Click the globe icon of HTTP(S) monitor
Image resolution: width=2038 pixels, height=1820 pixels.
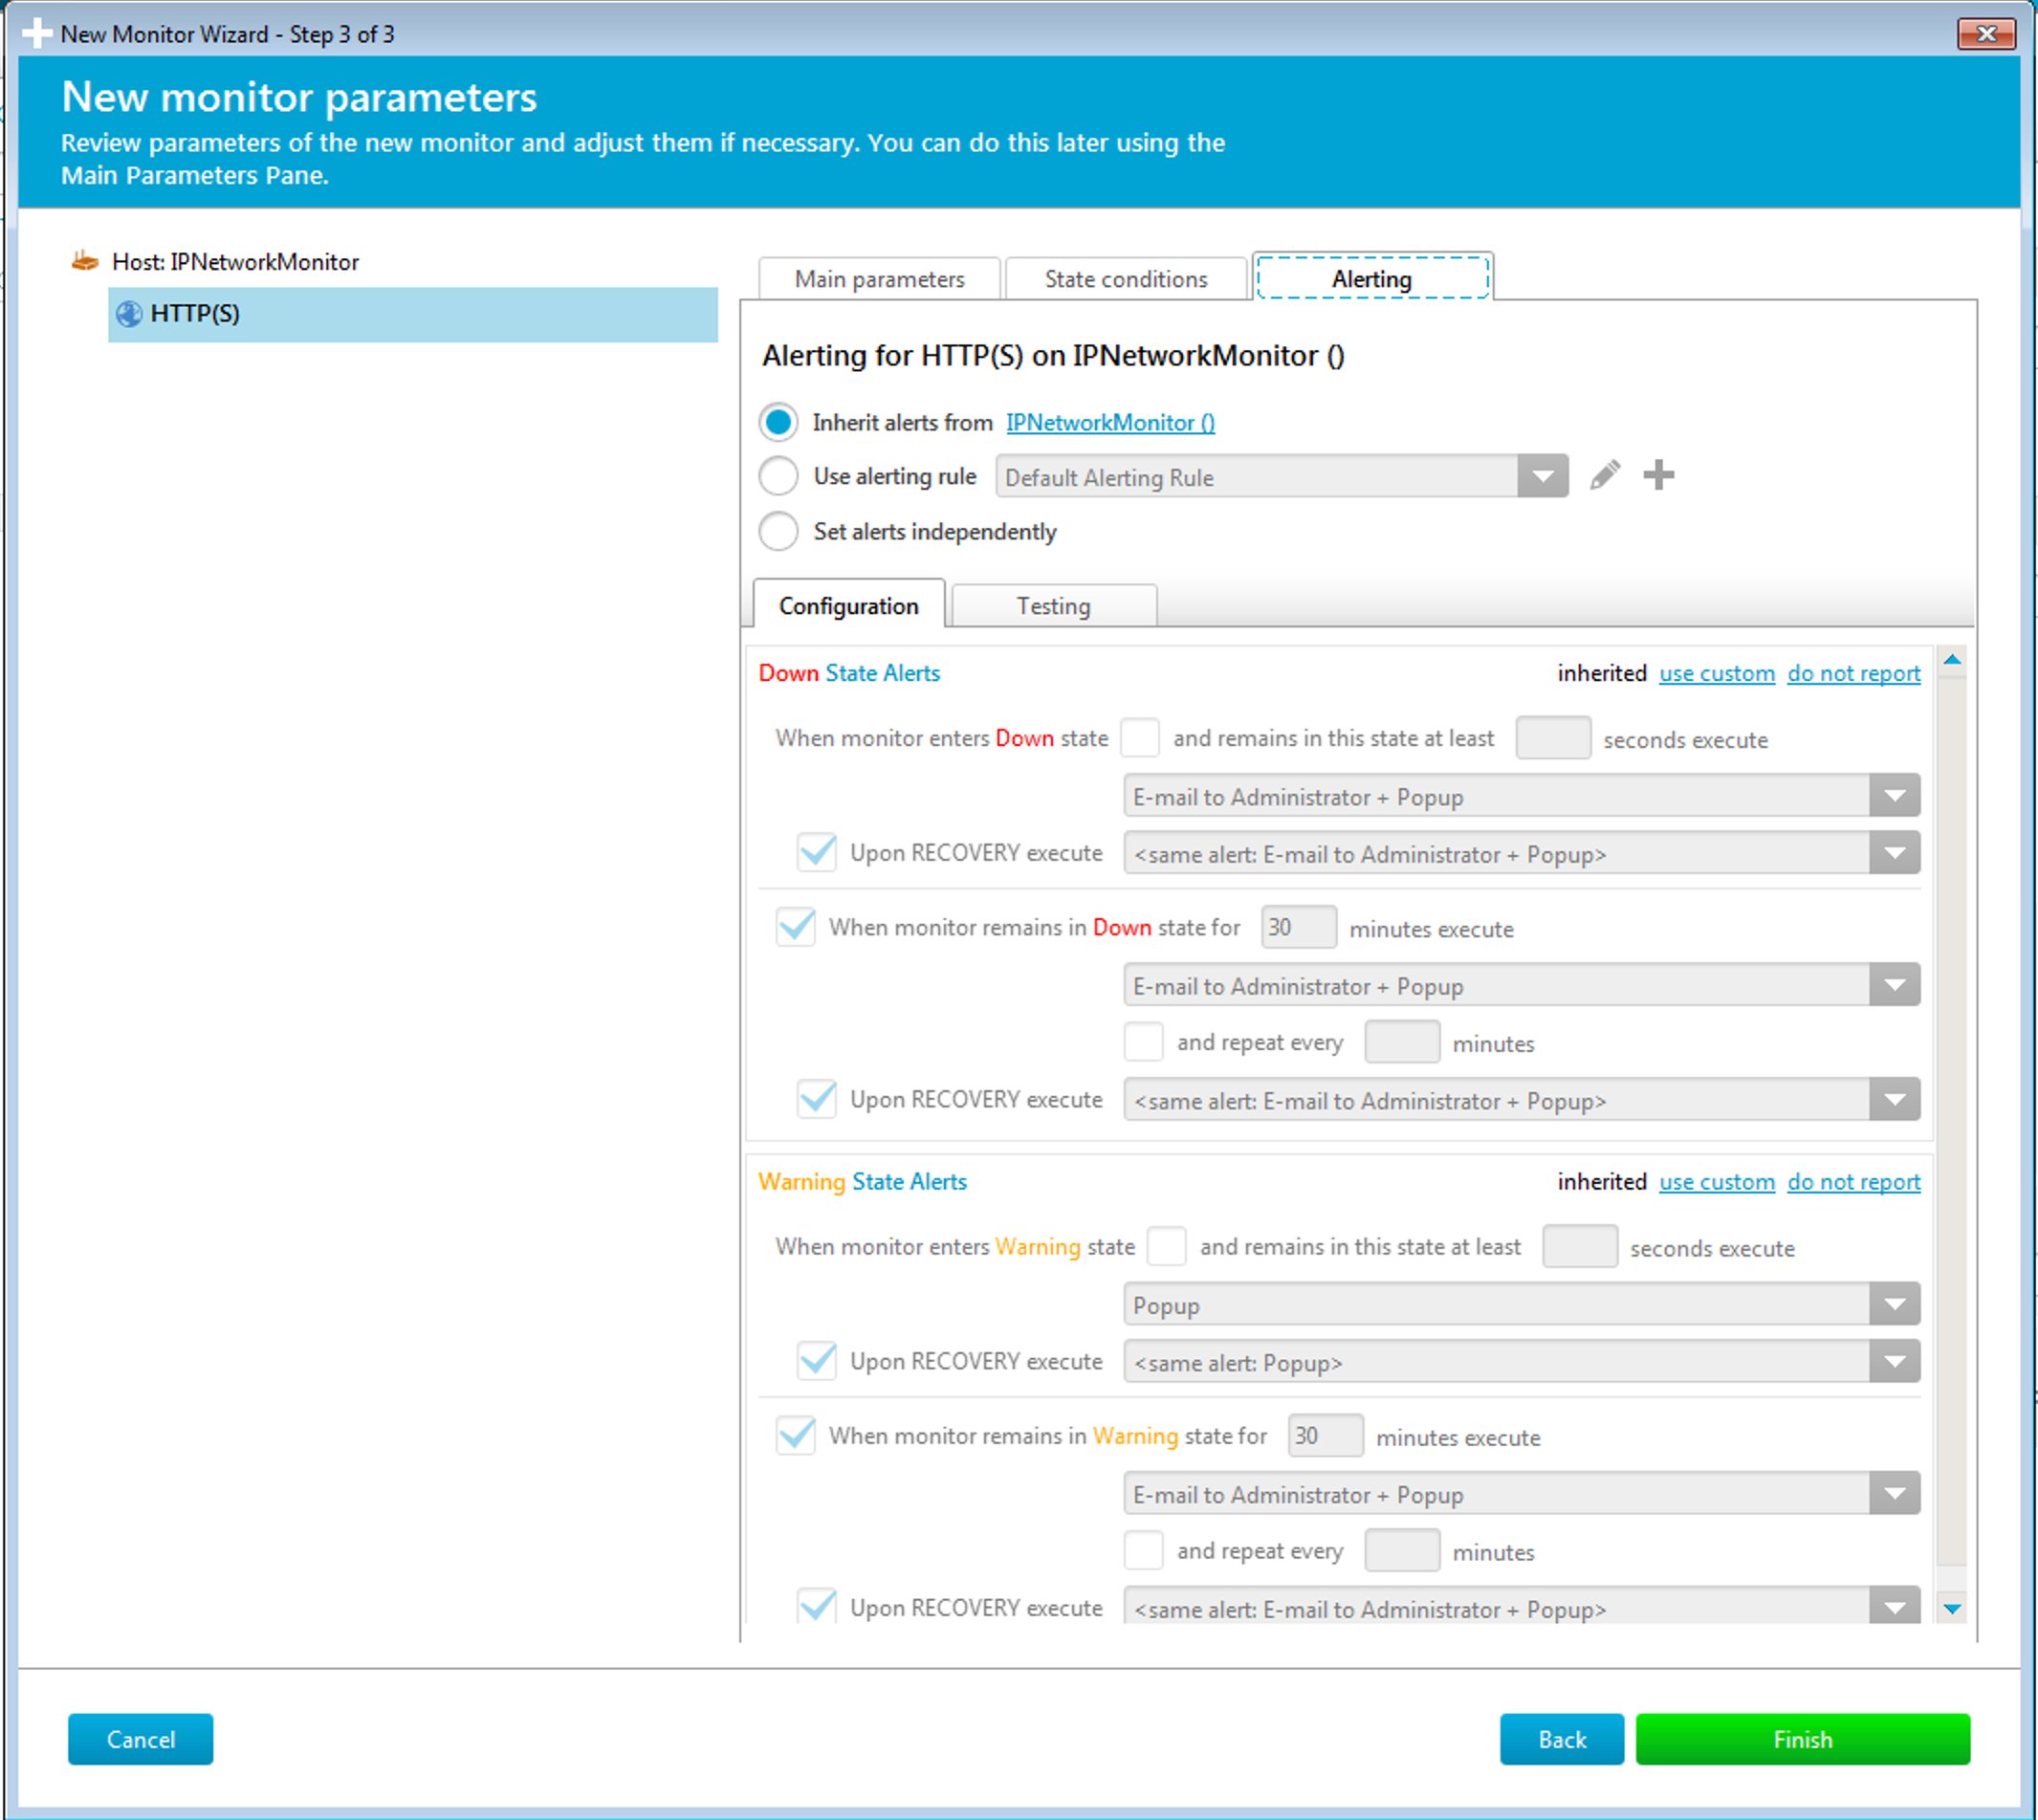coord(128,314)
